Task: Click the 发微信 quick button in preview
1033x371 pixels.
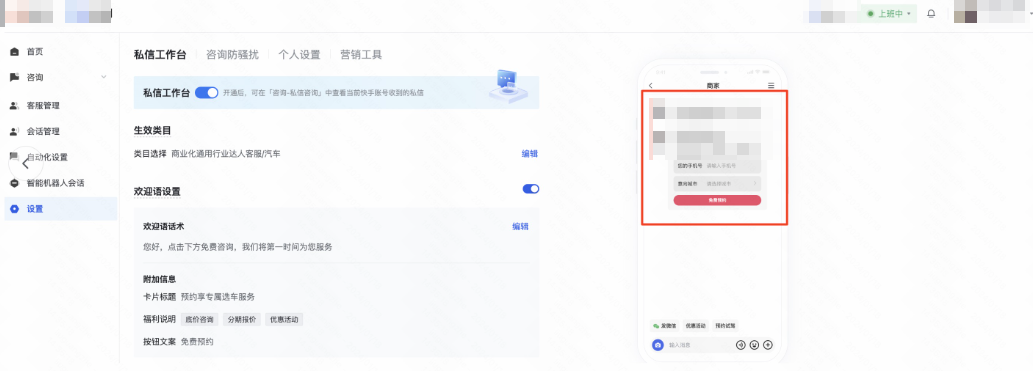Action: click(665, 326)
